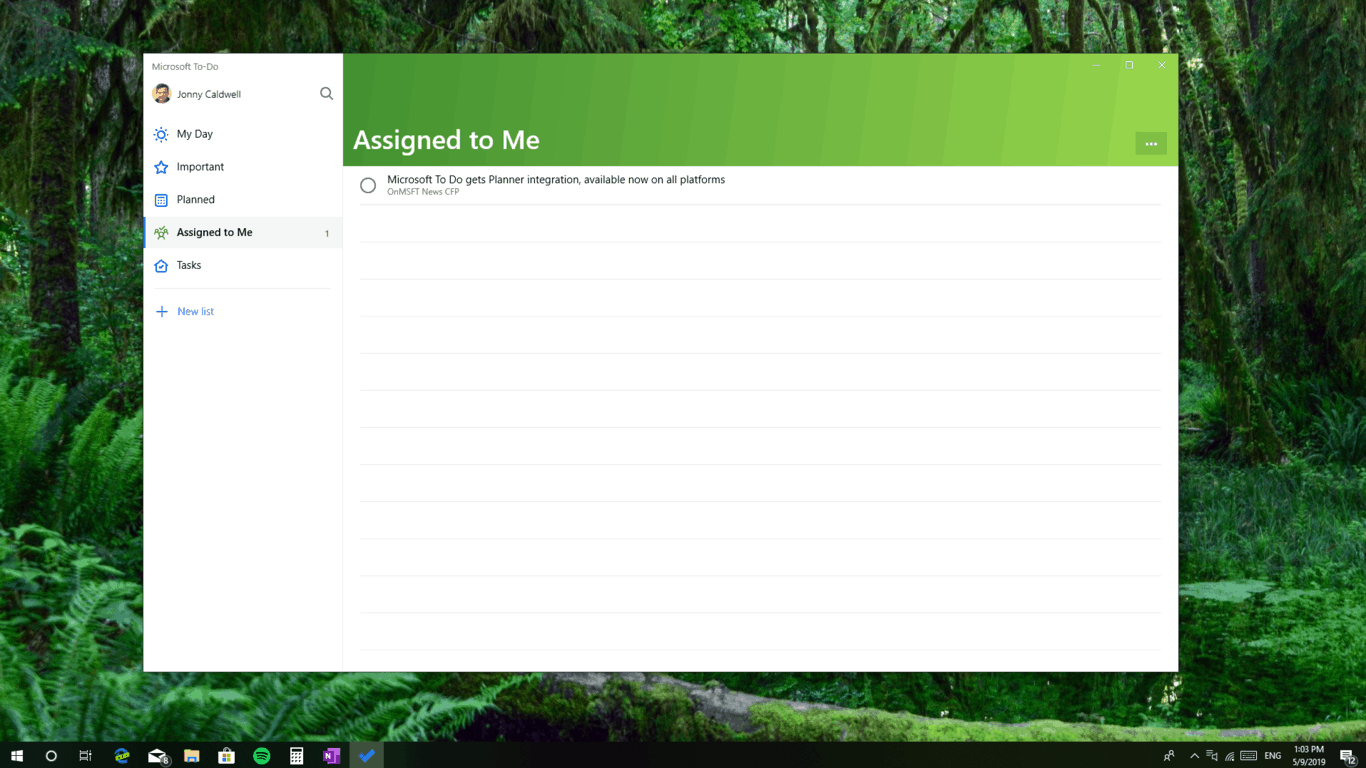The height and width of the screenshot is (768, 1366).
Task: Open the clock showing 1:03 PM
Action: pos(1309,756)
